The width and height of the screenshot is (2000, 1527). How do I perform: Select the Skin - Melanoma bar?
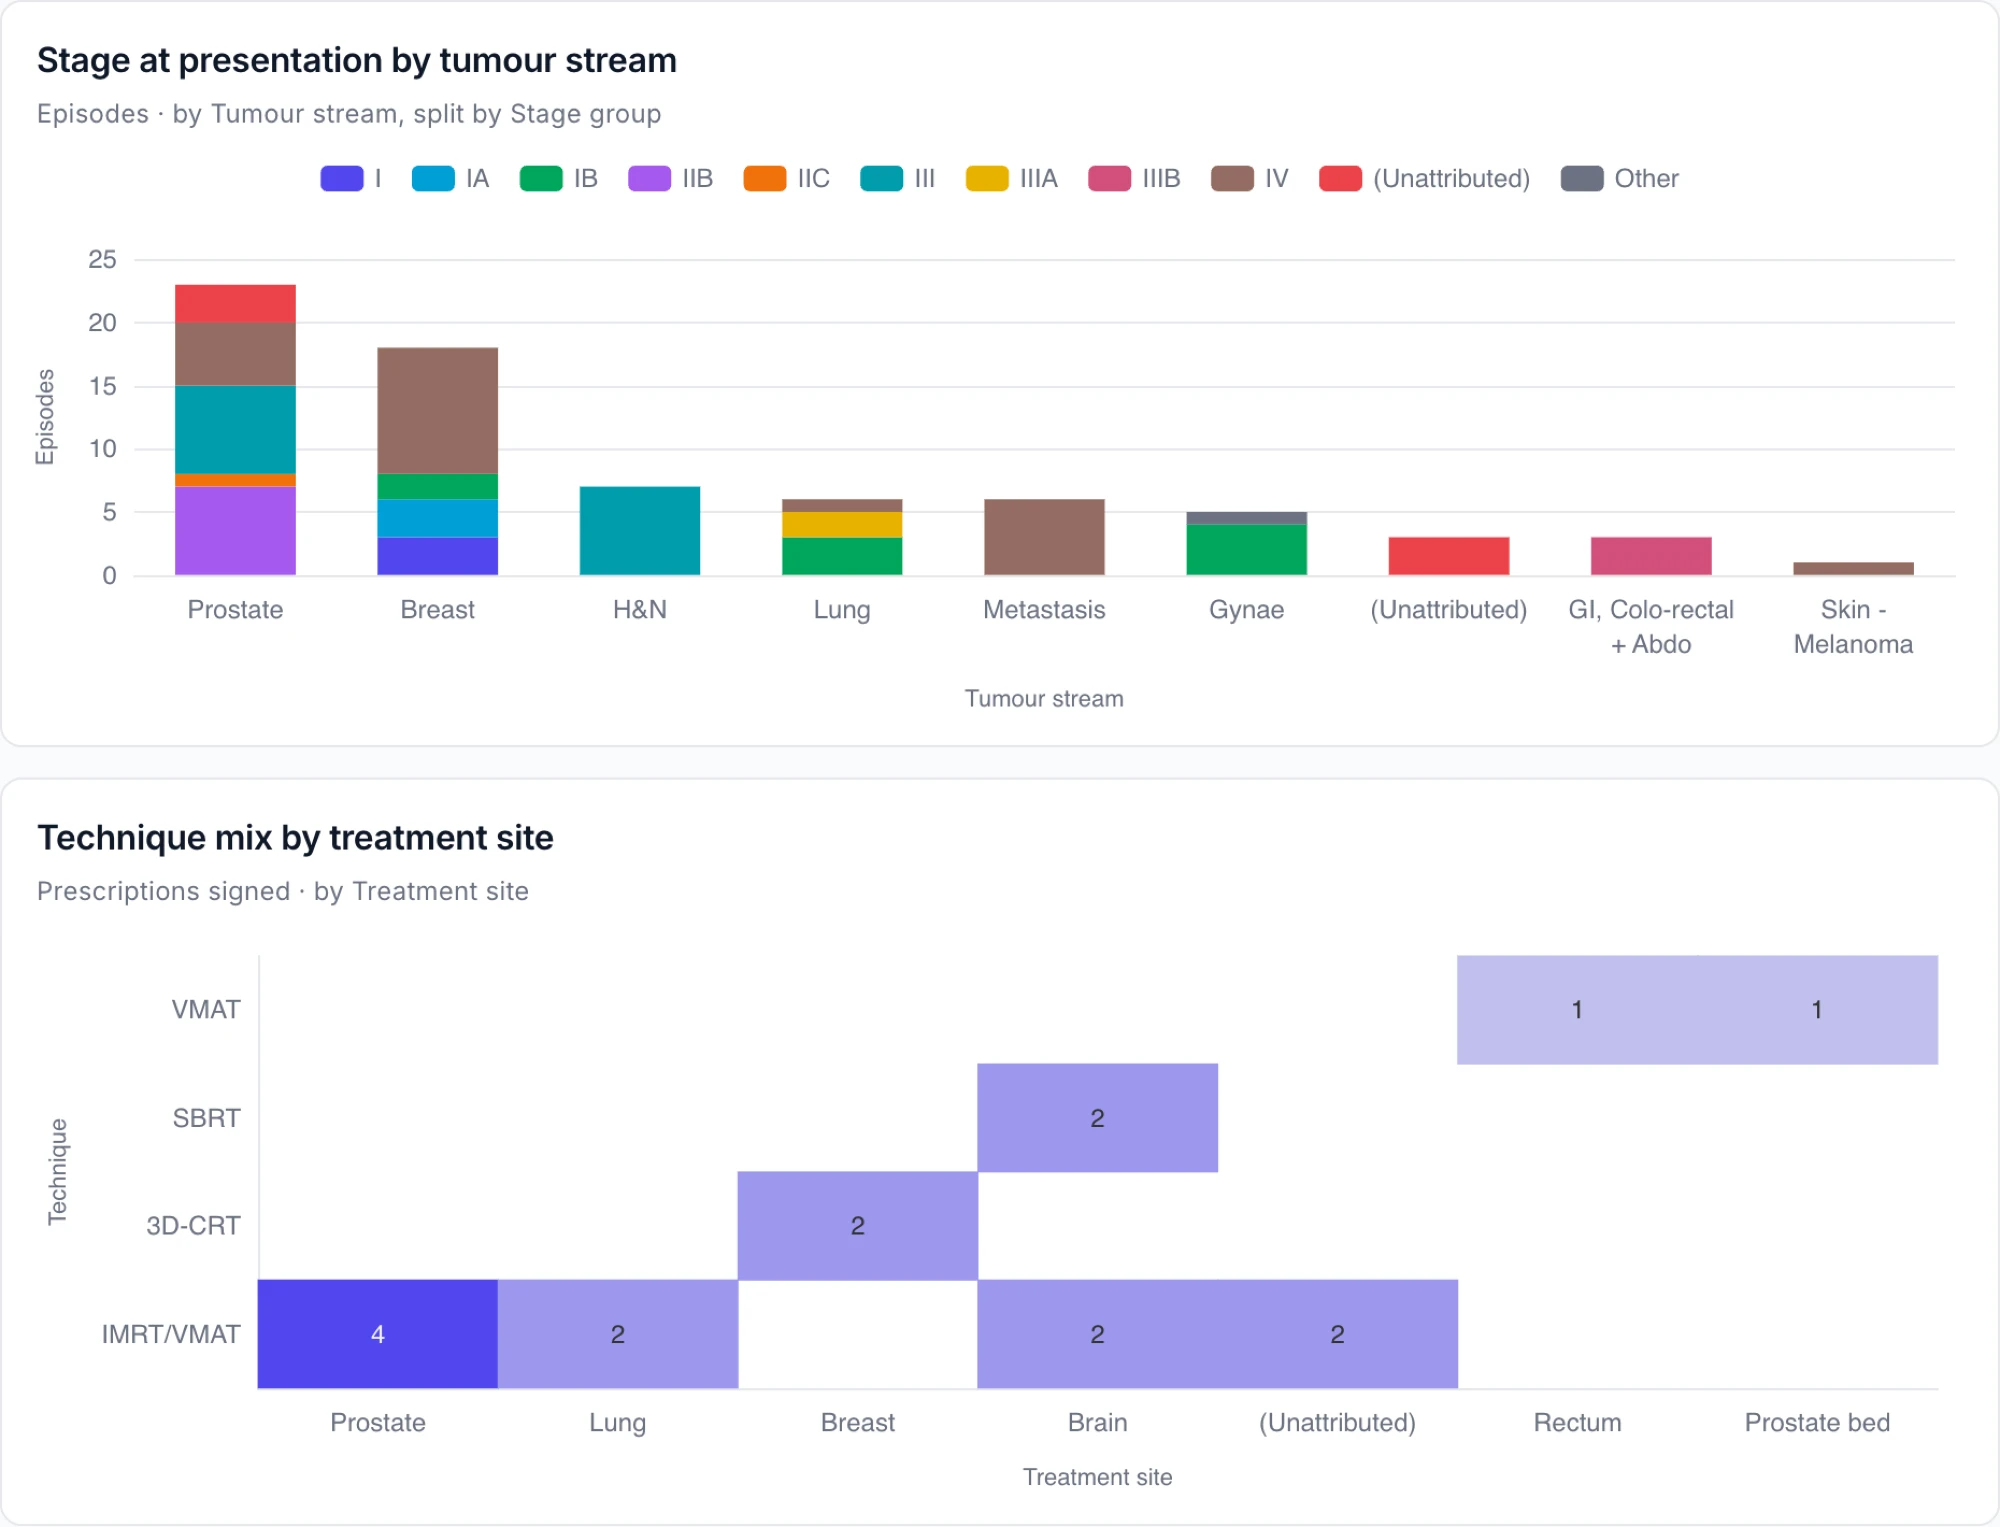[1853, 568]
